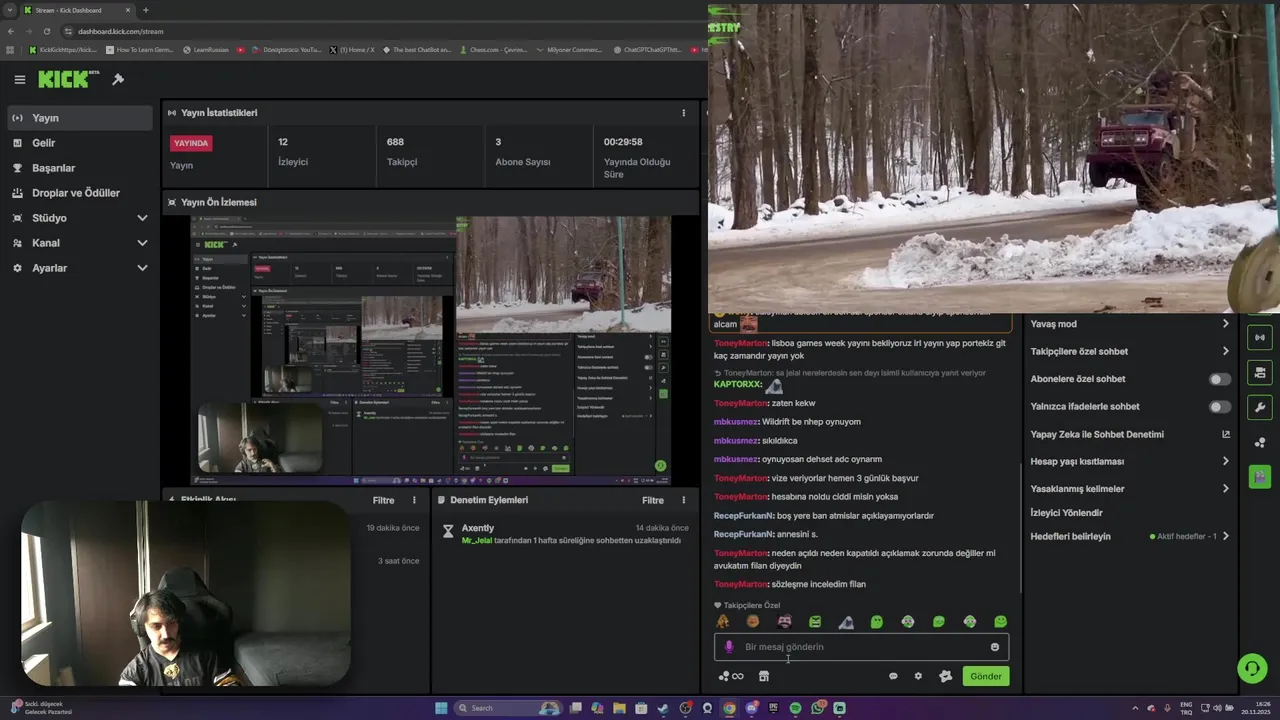Open the hamburger menu beside the Kick logo

tap(19, 80)
